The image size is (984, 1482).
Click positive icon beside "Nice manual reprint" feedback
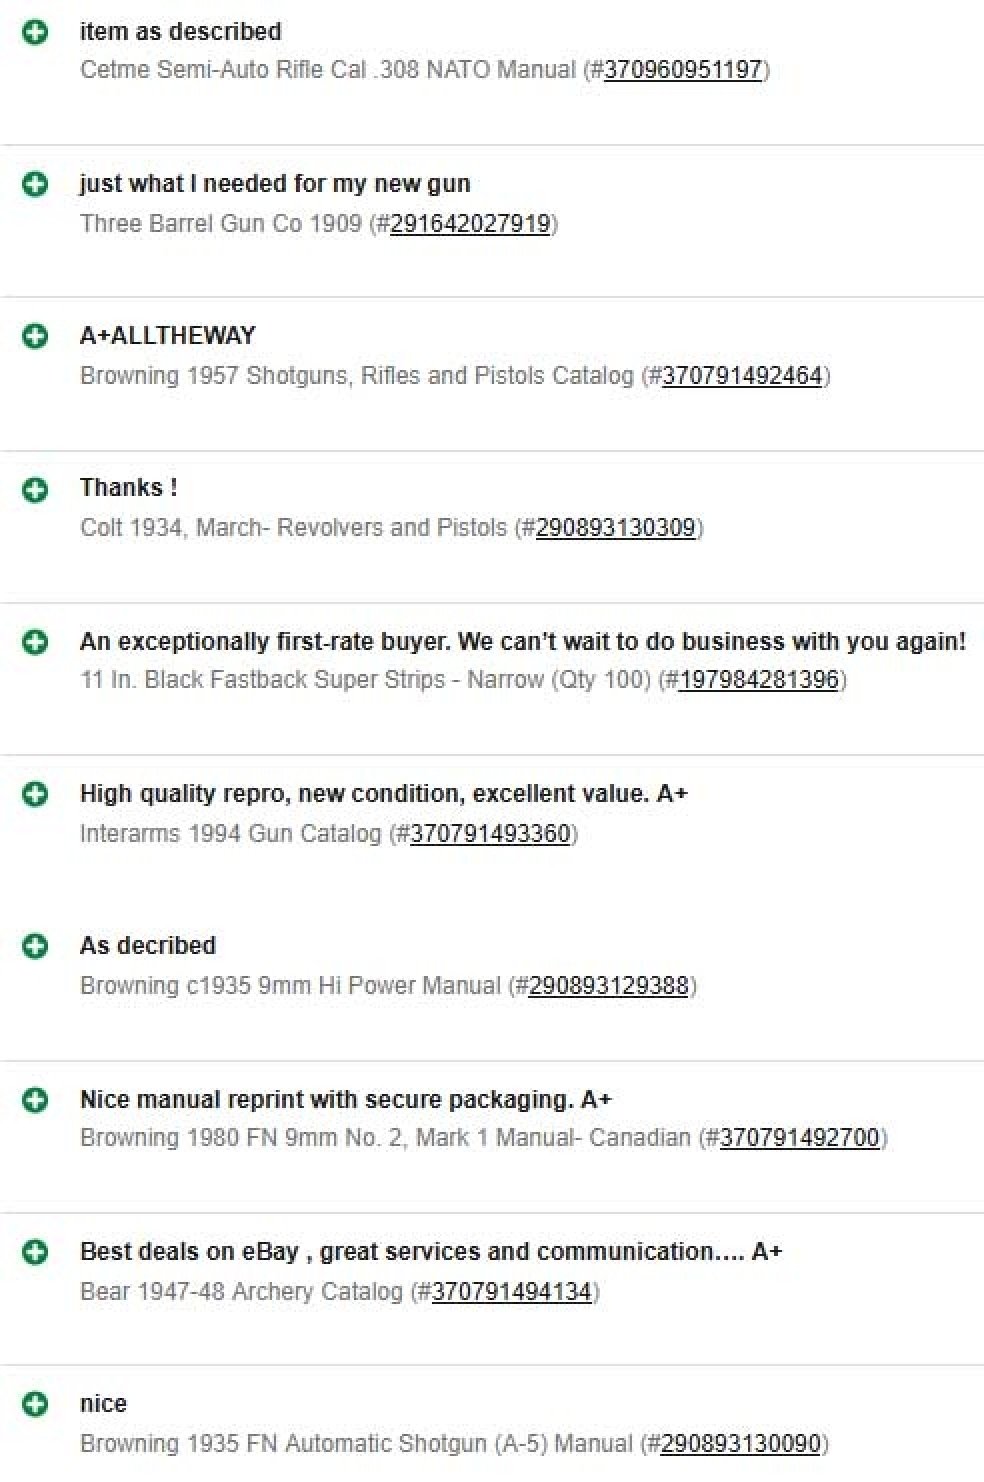(x=35, y=1100)
